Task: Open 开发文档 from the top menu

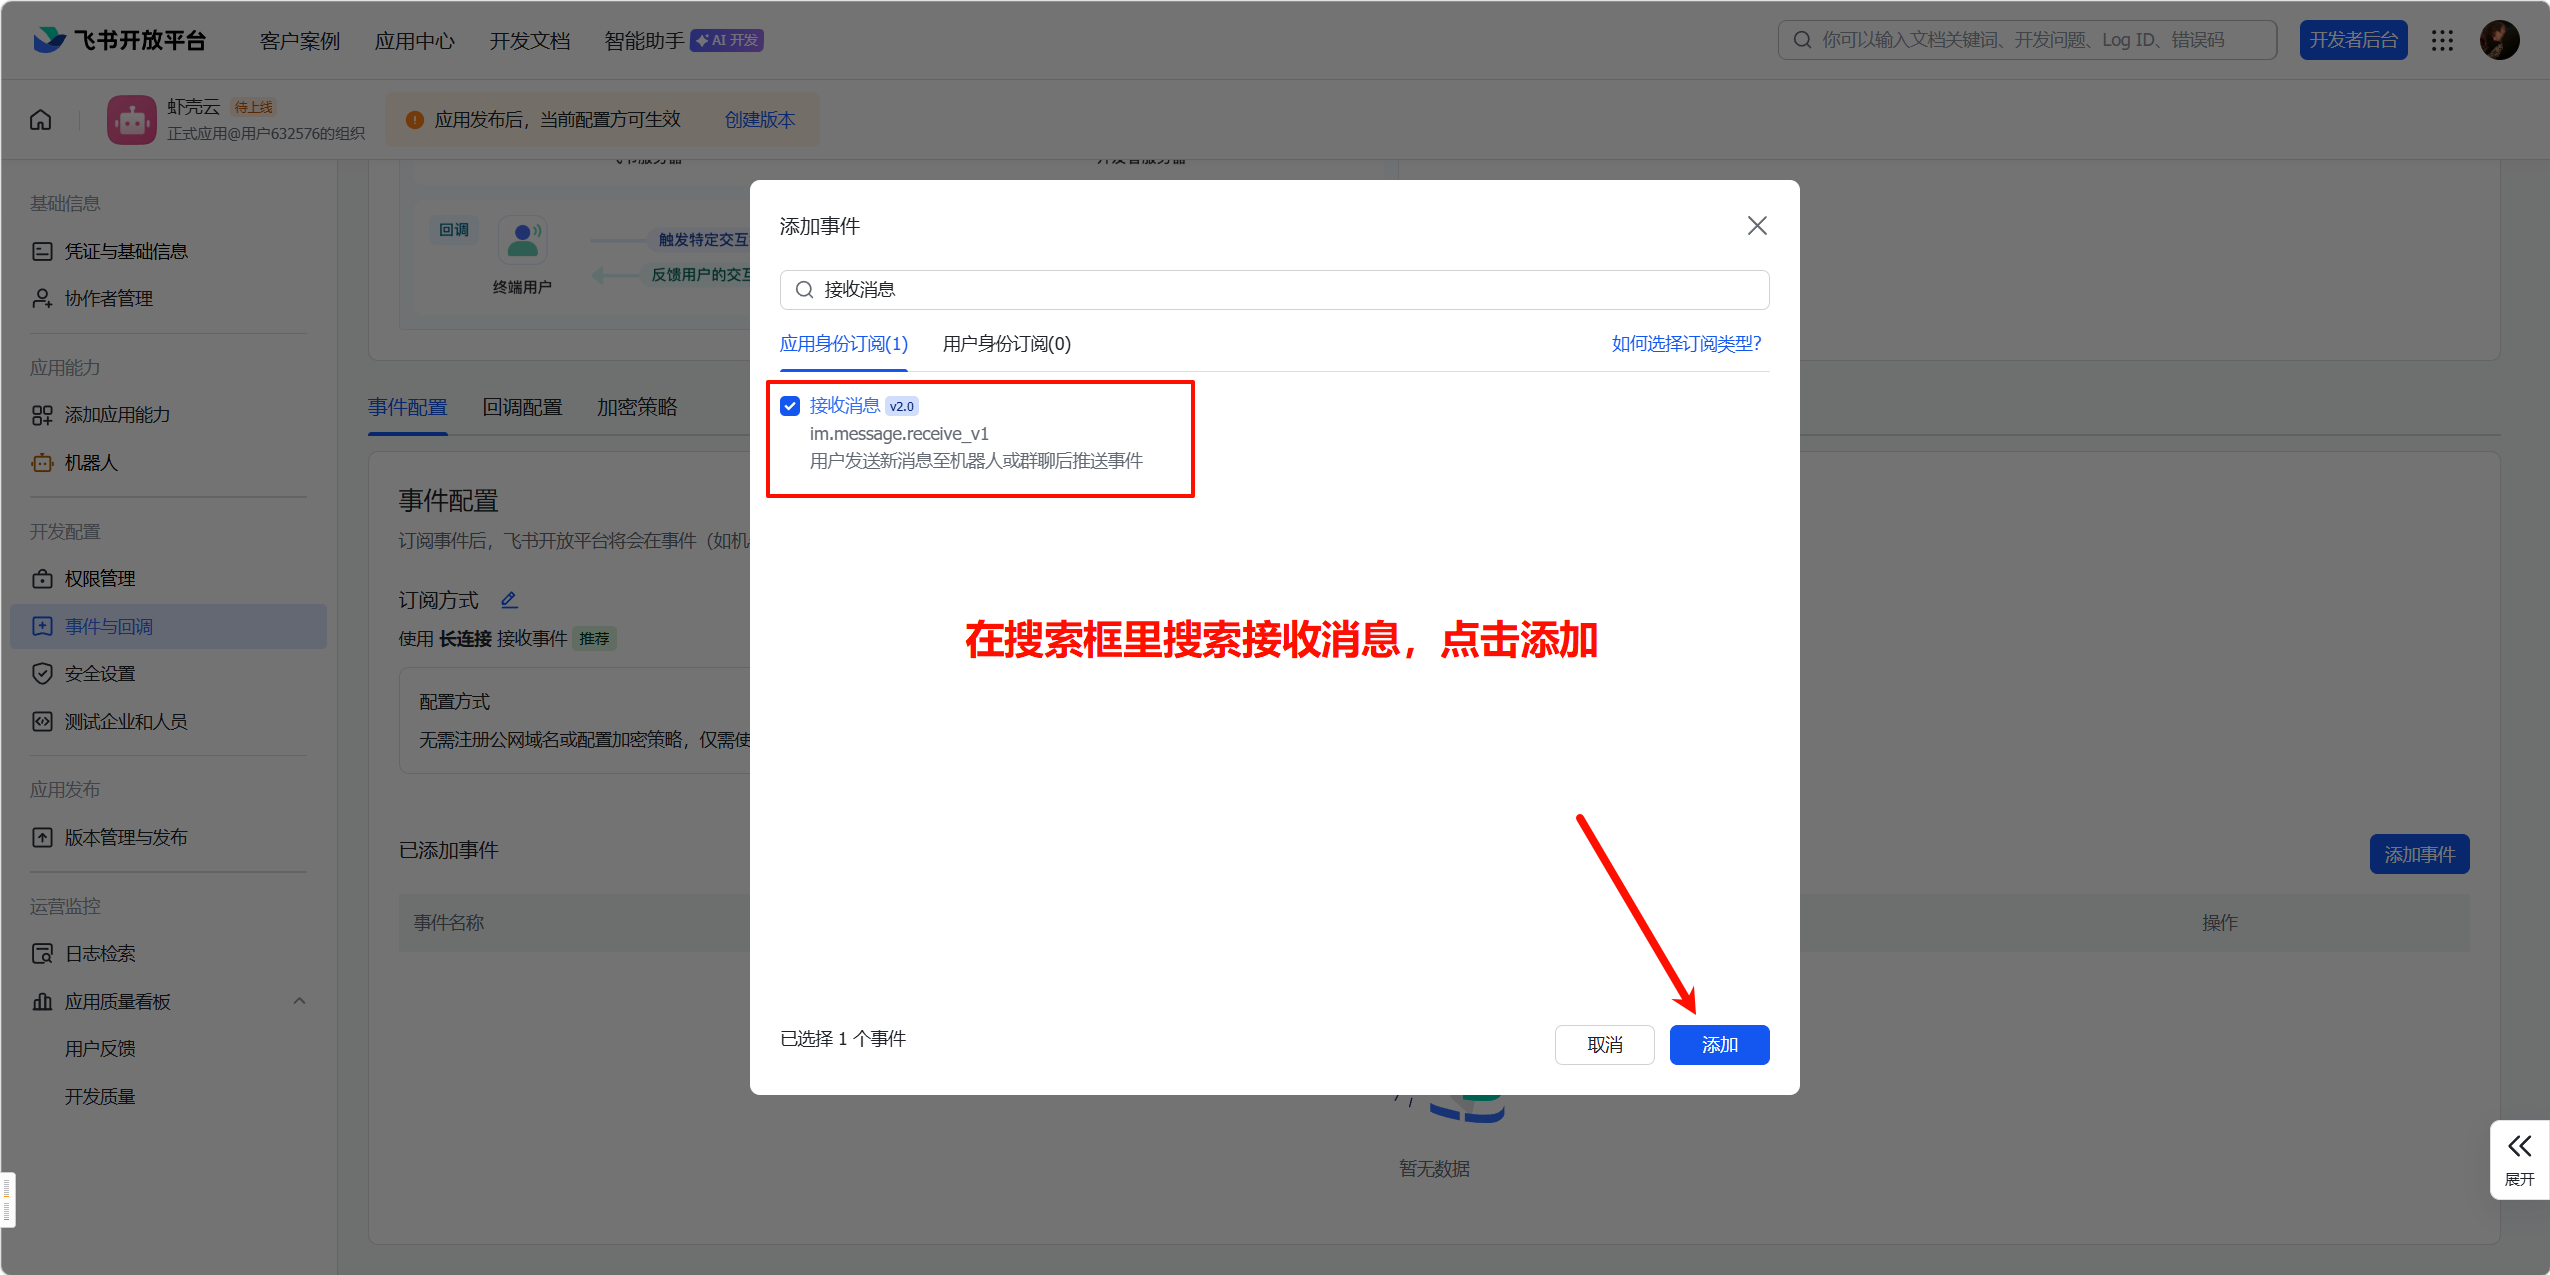Action: (x=529, y=40)
